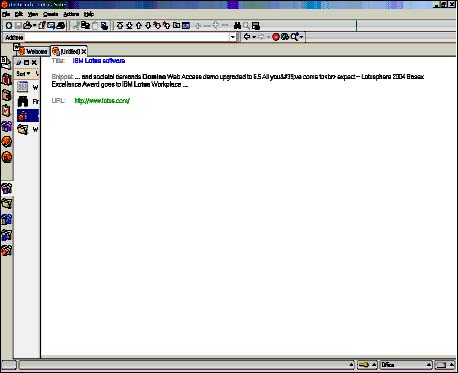The image size is (458, 373).
Task: Click the magnifier icon beside the binoculars
Action: (x=246, y=26)
